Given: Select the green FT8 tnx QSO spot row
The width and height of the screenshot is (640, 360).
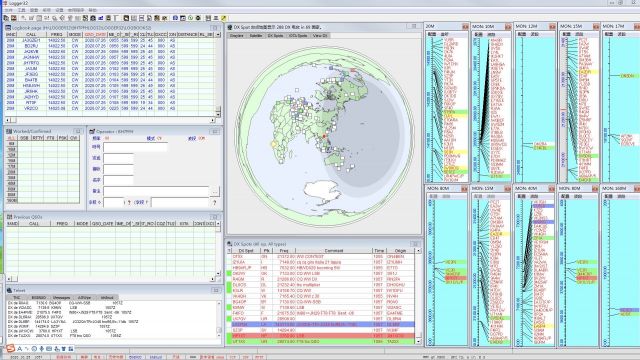Looking at the screenshot, I should pos(323,341).
